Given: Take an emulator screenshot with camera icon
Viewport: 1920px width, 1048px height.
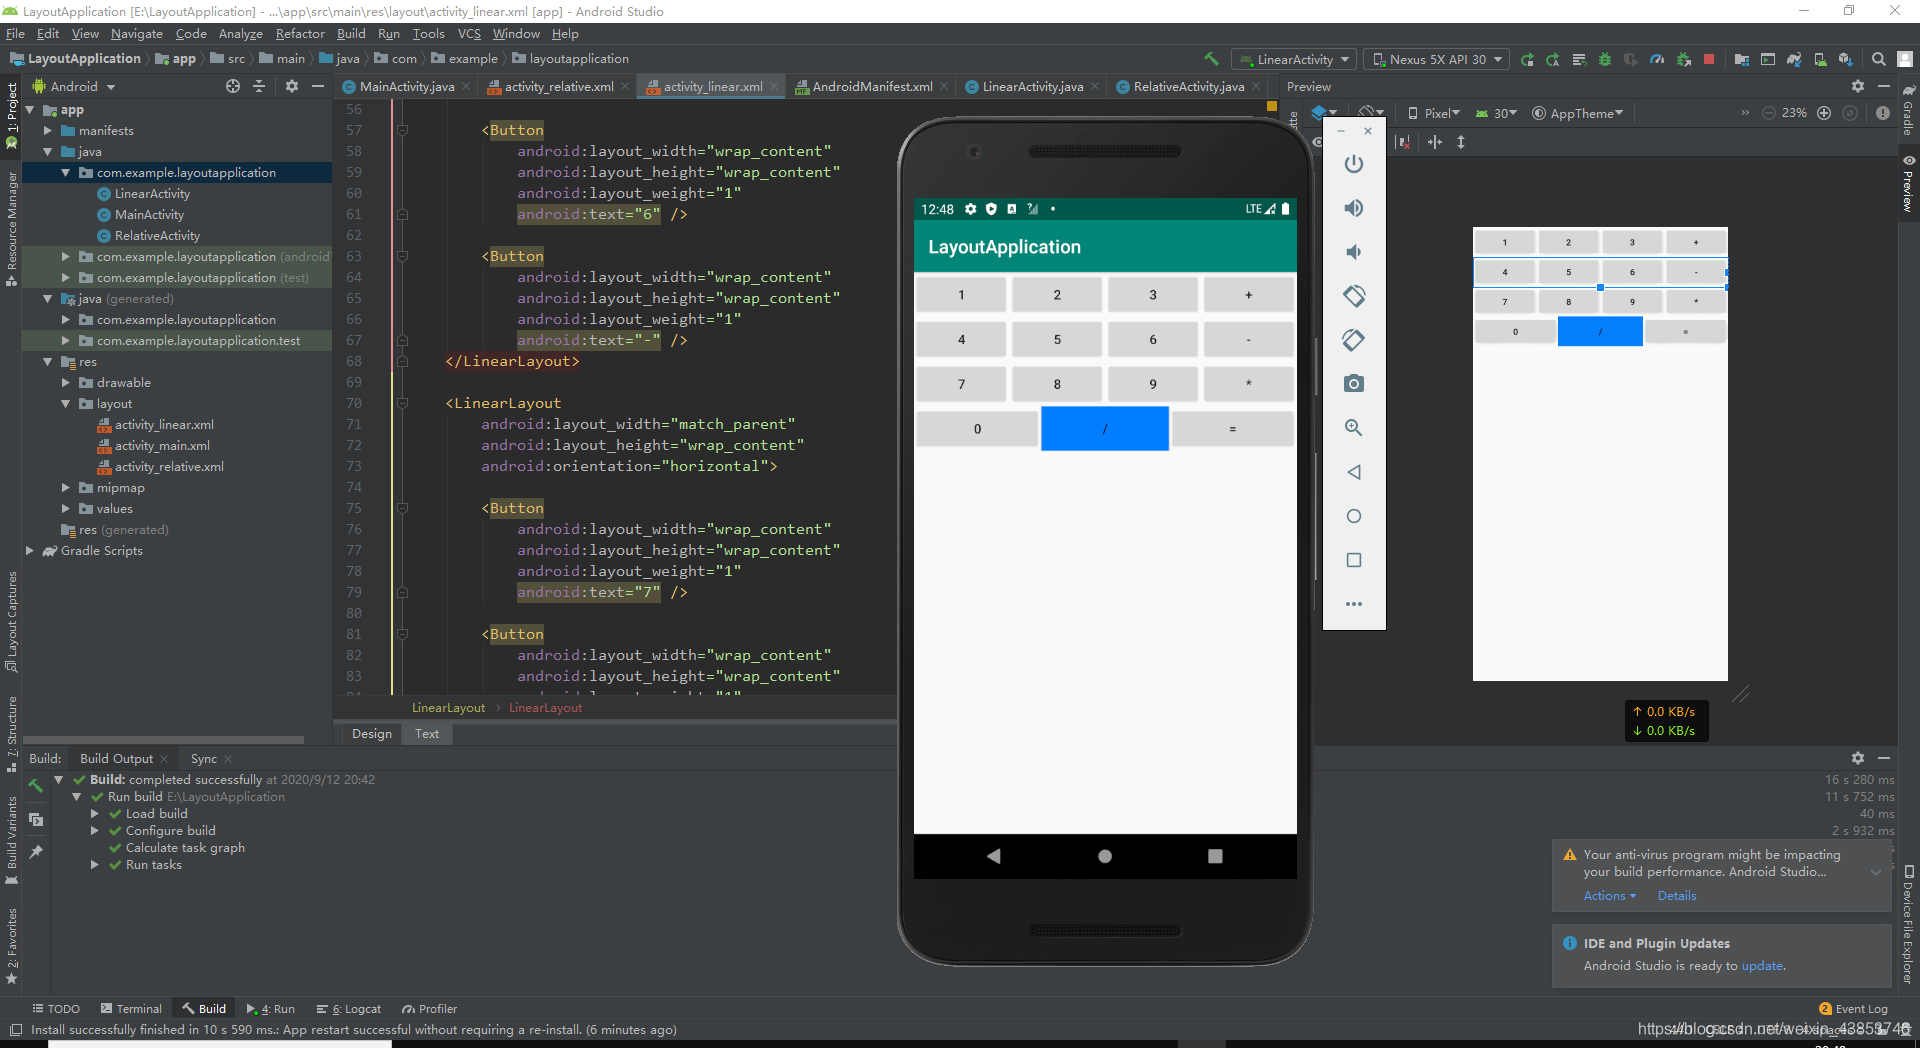Looking at the screenshot, I should click(x=1354, y=384).
